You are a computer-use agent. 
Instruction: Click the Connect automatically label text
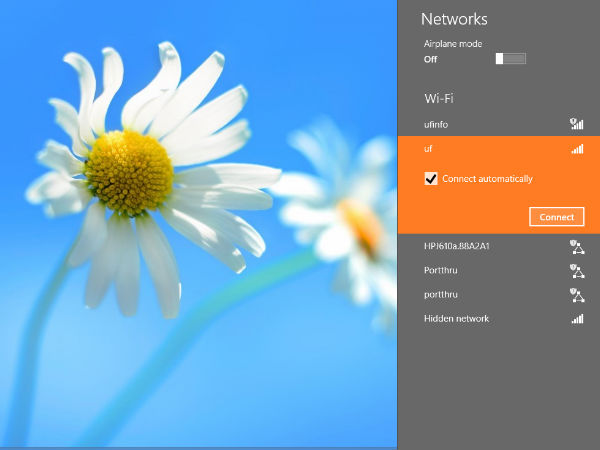[x=487, y=179]
